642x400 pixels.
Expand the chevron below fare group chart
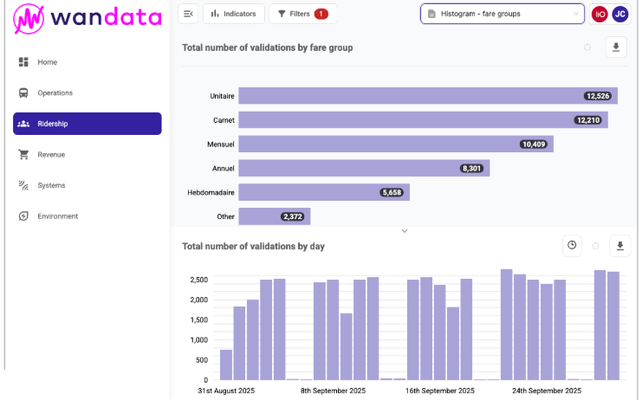click(x=404, y=231)
